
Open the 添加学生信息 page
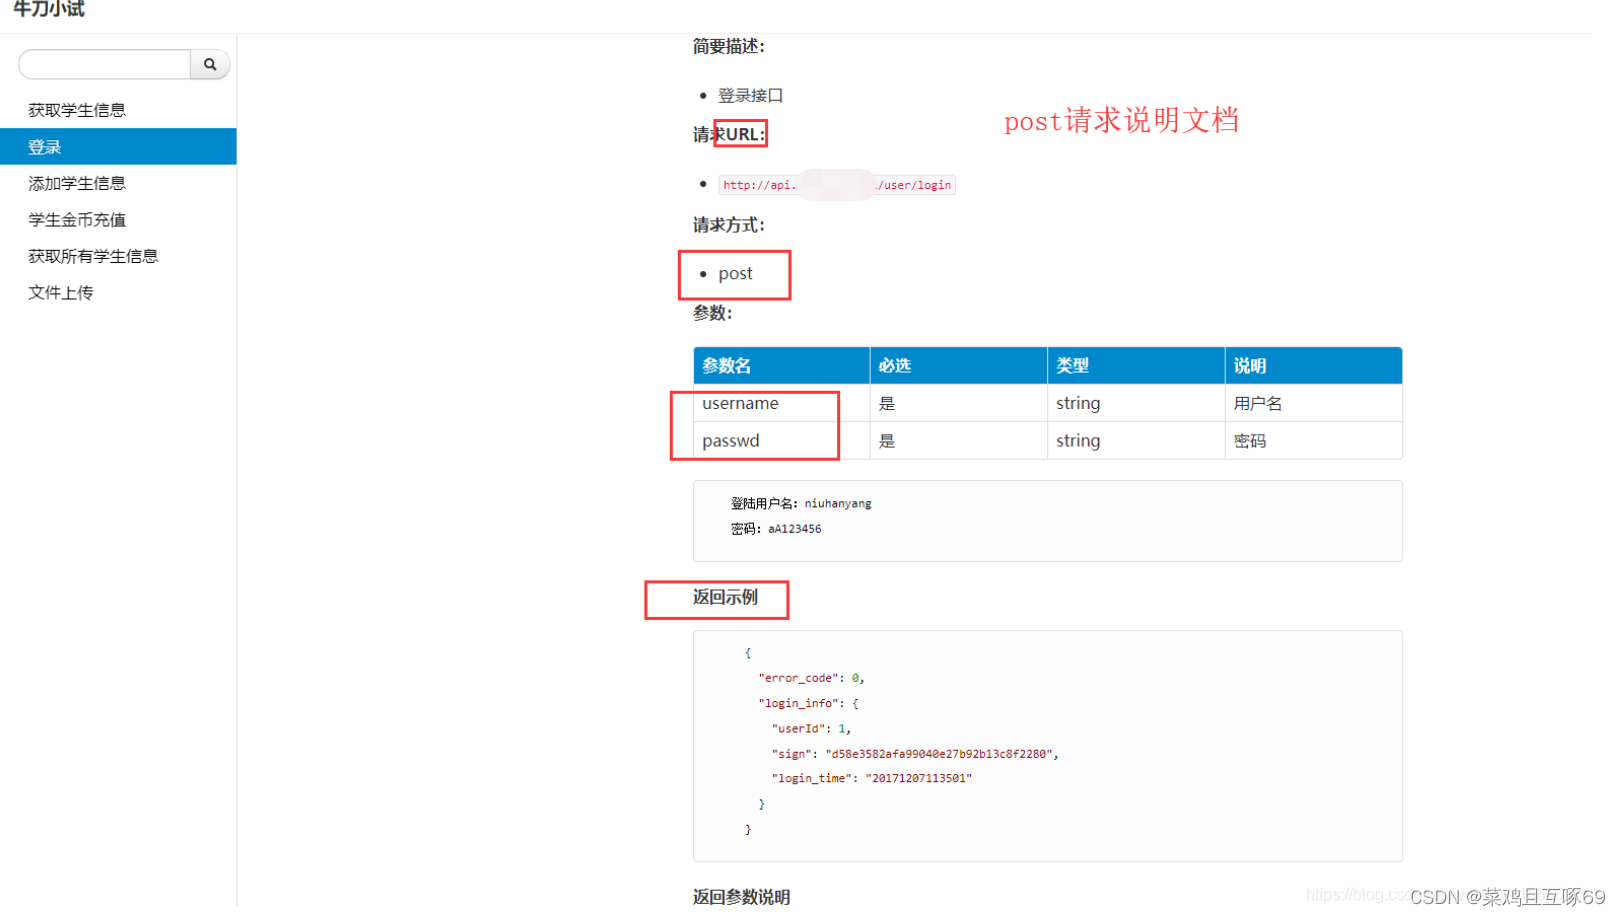77,183
